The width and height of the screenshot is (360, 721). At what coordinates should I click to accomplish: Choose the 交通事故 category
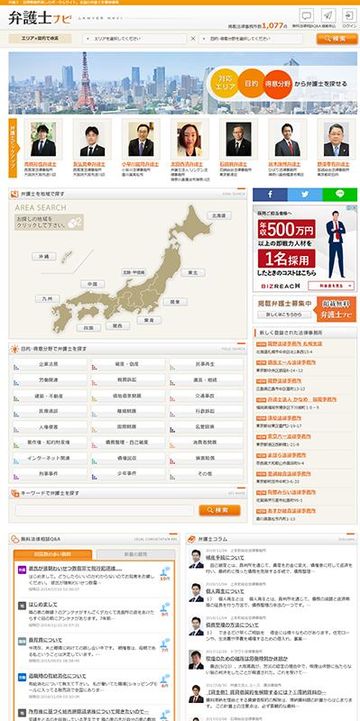206,395
